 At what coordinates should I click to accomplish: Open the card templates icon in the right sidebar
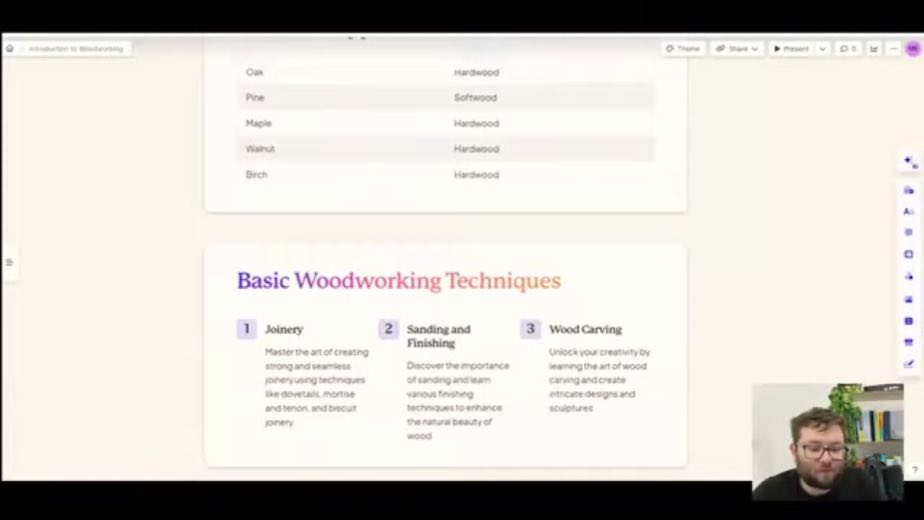coord(909,190)
